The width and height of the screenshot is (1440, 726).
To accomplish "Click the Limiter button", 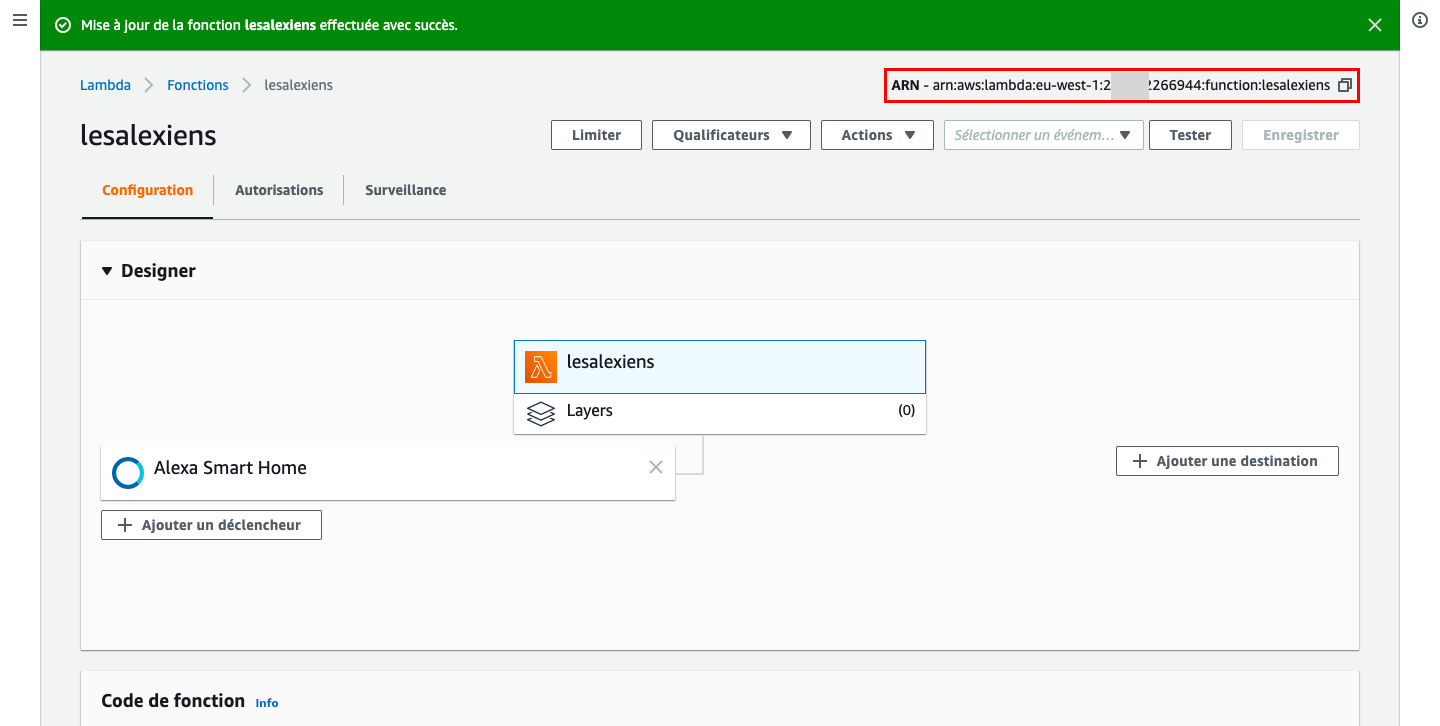I will 596,135.
